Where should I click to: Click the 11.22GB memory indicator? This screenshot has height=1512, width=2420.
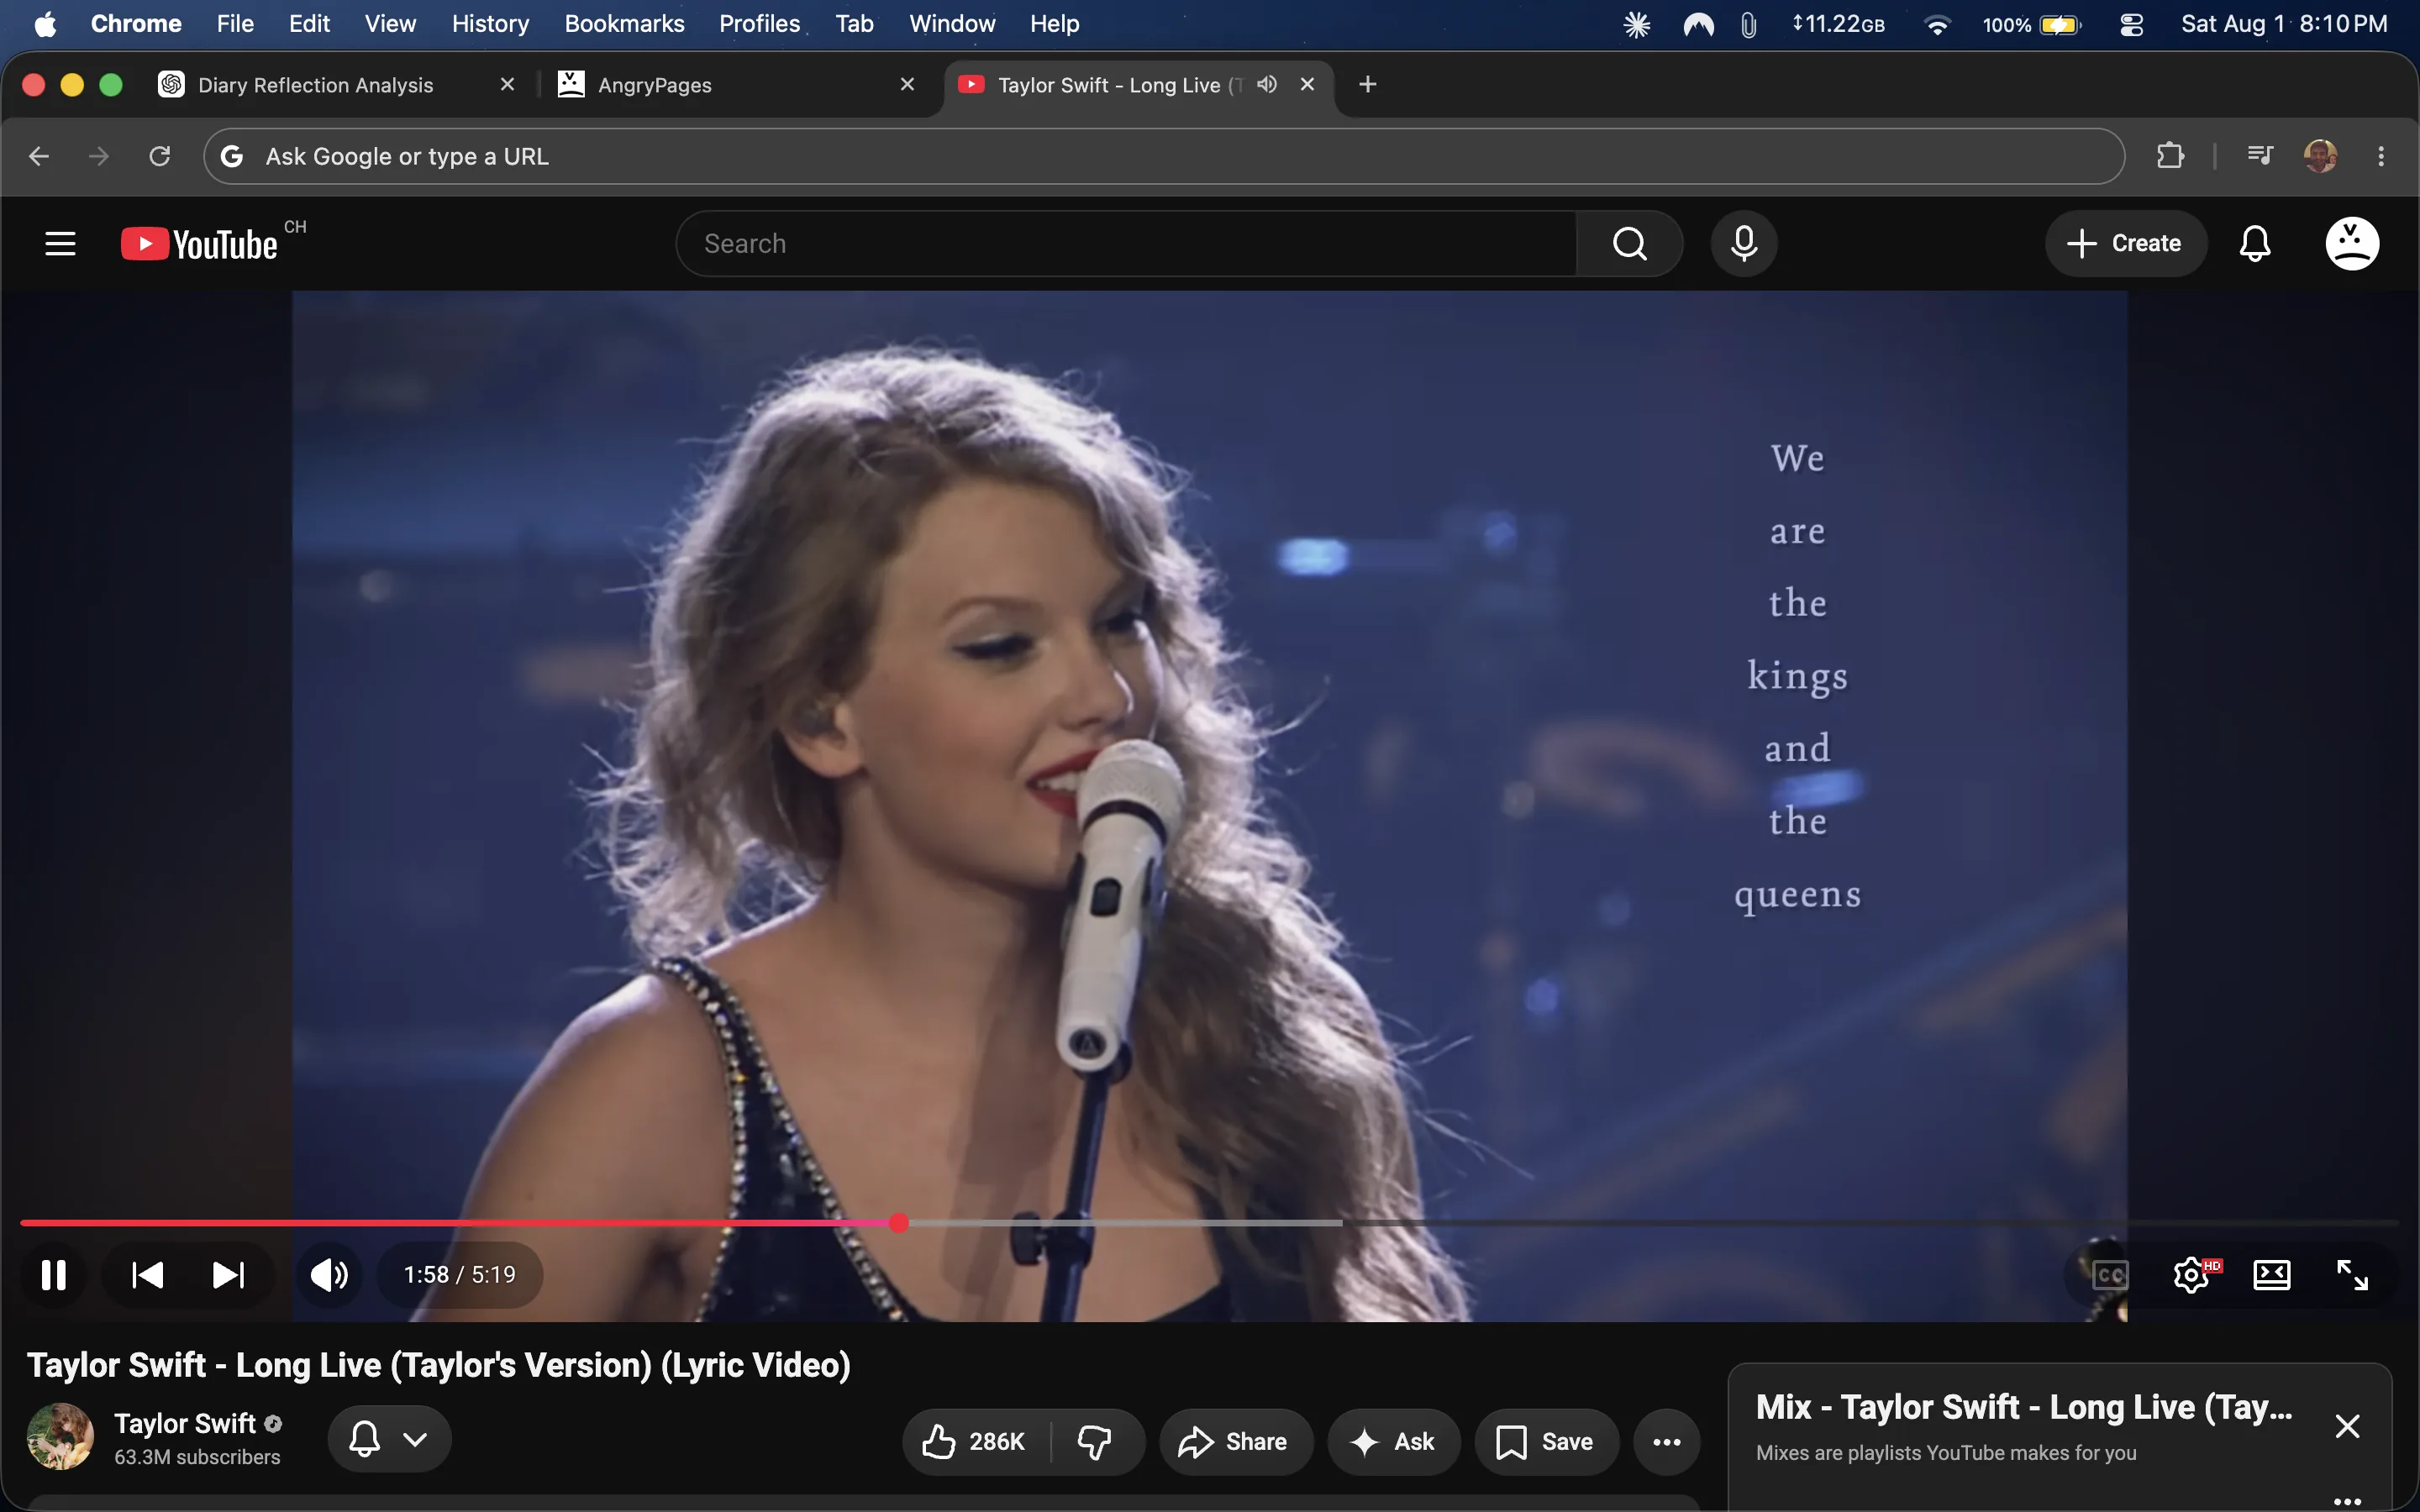click(1838, 24)
